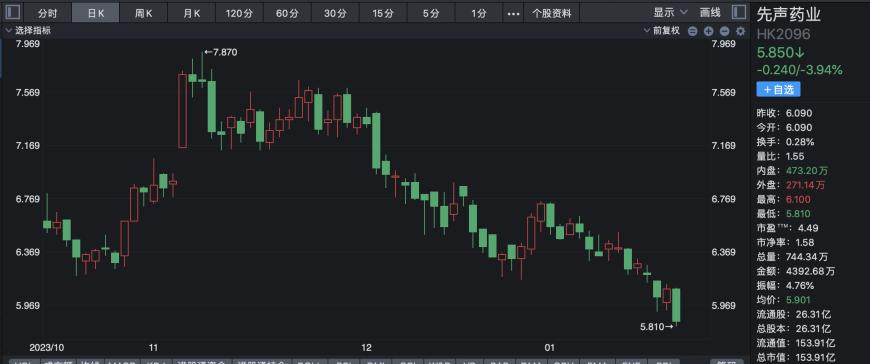Toggle the right info panel icon
Screen dimensions: 870x364
pos(738,12)
